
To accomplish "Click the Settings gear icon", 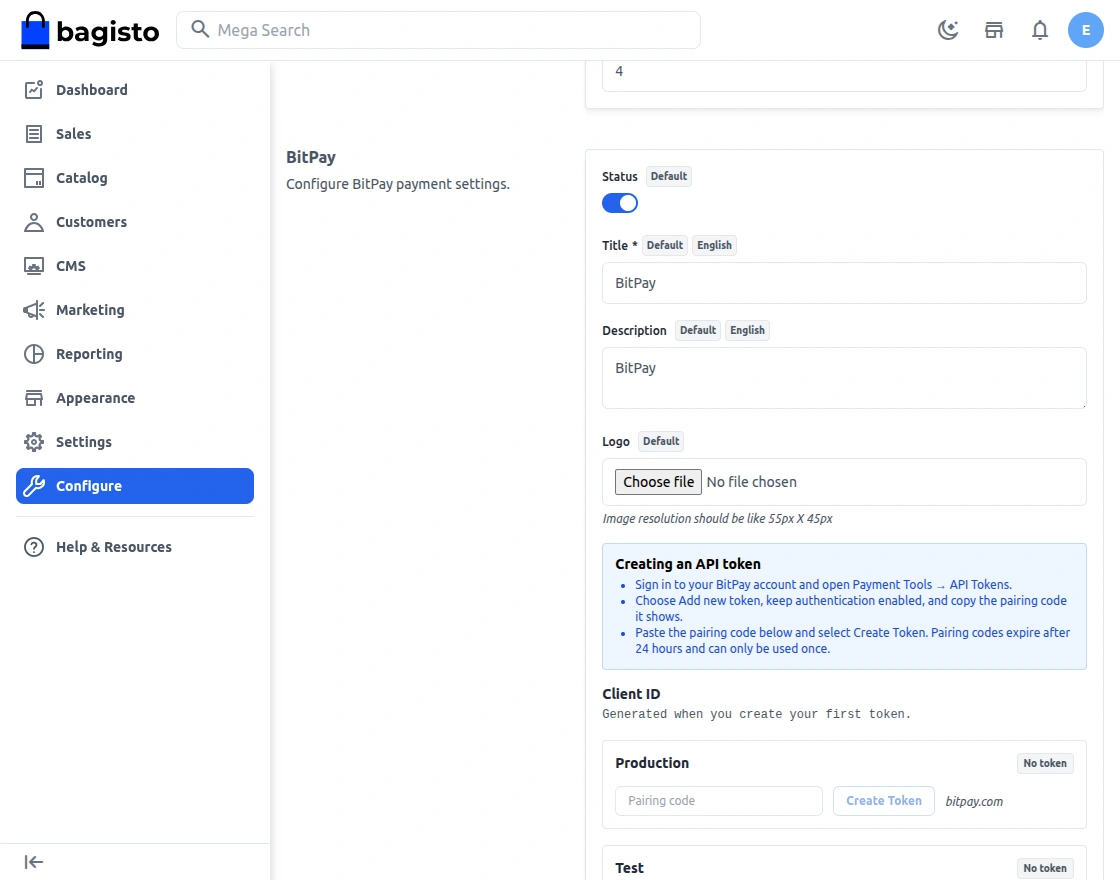I will [x=34, y=442].
